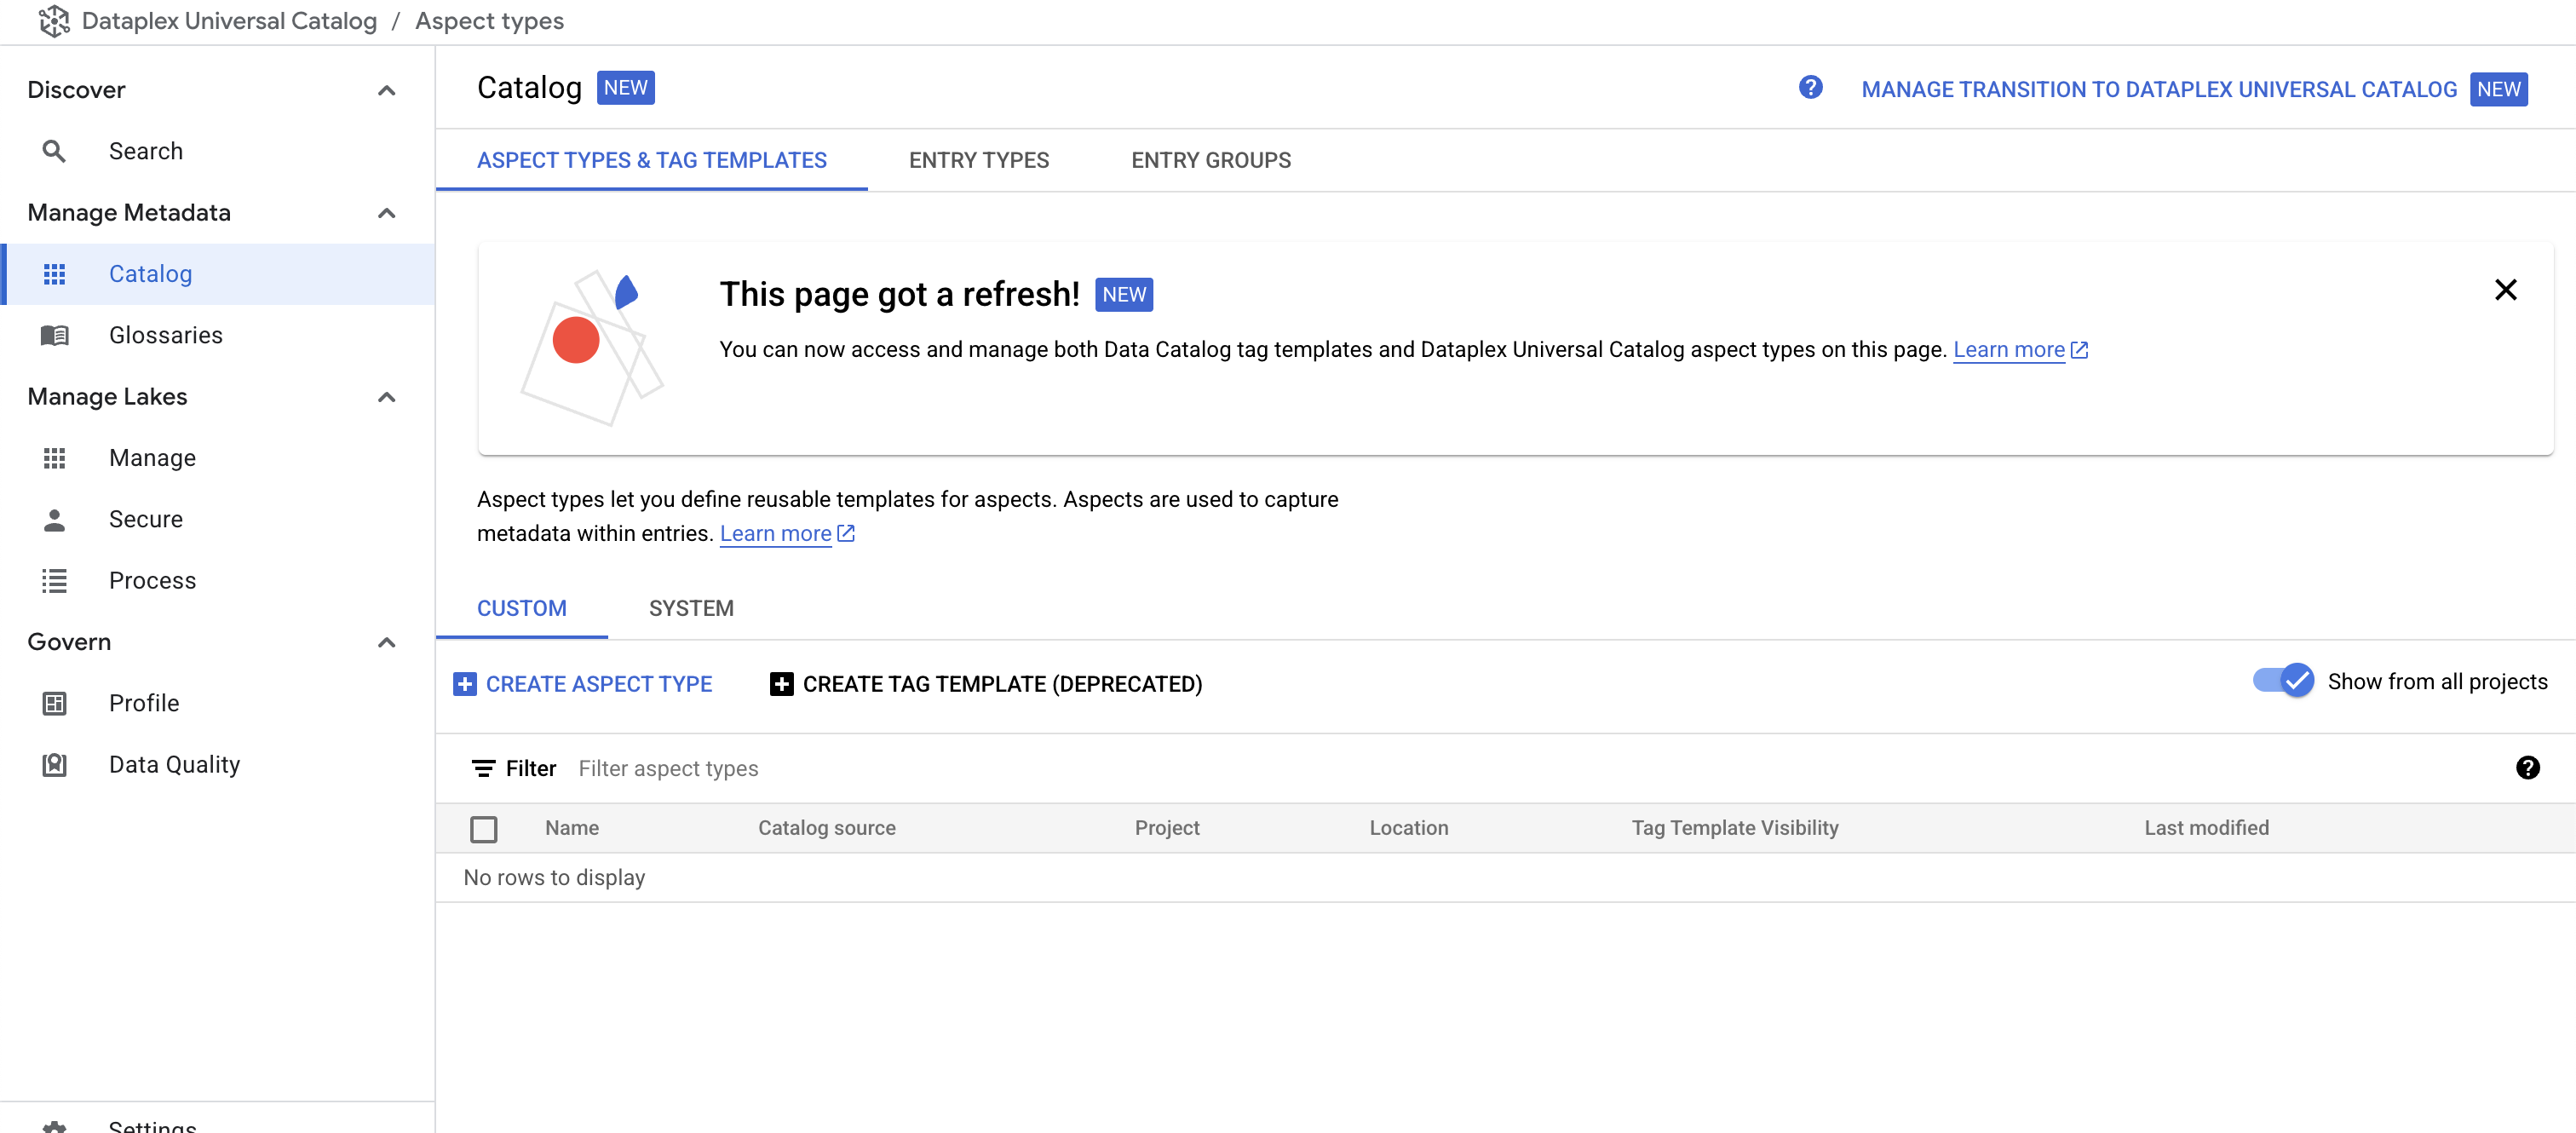The height and width of the screenshot is (1133, 2576).
Task: Click the filter help question mark icon
Action: point(2527,768)
